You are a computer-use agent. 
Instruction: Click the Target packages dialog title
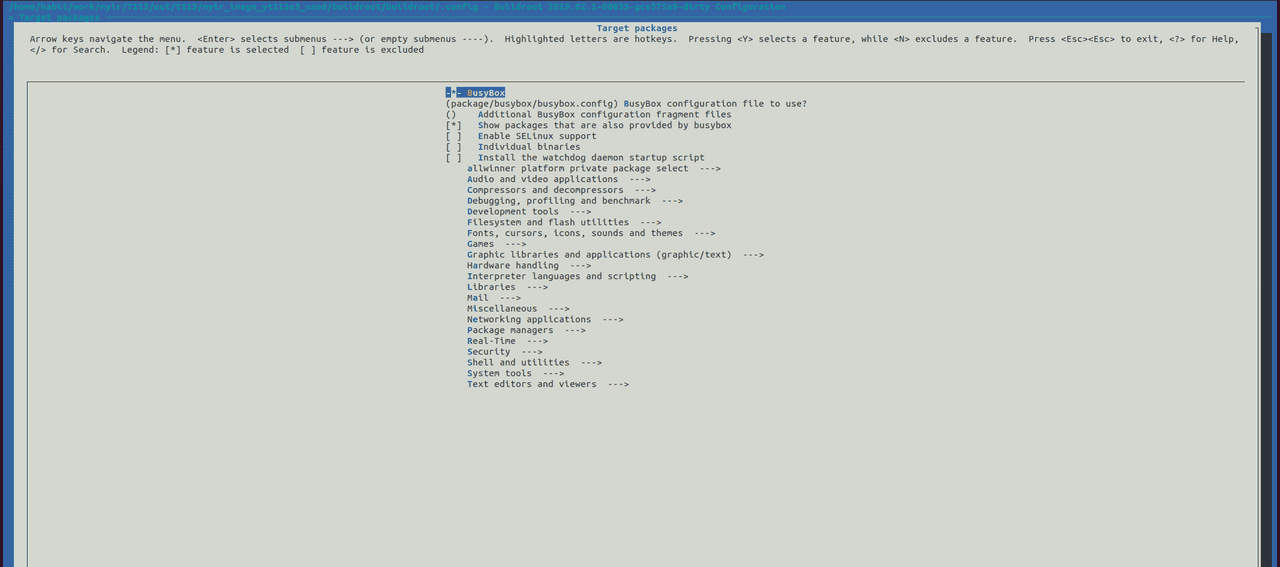(637, 29)
